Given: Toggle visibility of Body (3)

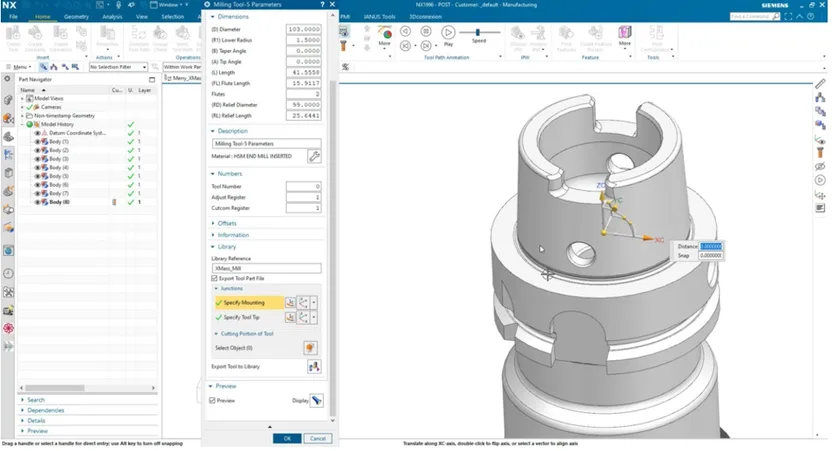Looking at the screenshot, I should click(38, 159).
